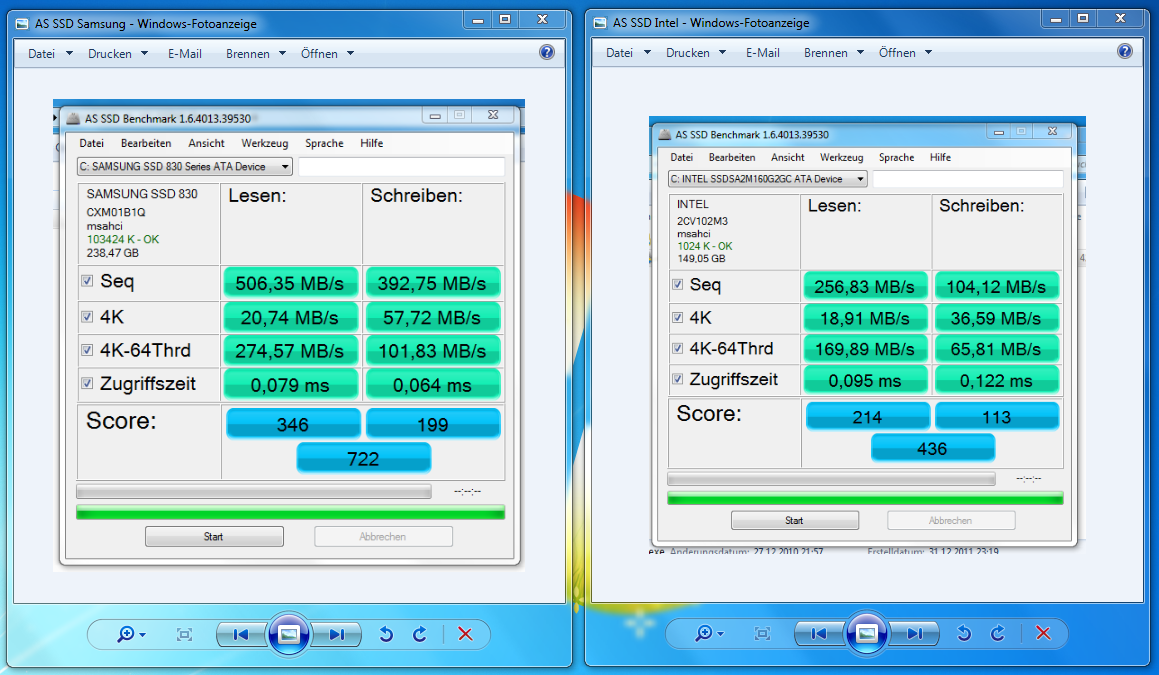Viewport: 1159px width, 675px height.
Task: Open zoom control in Intel photo viewer
Action: pyautogui.click(x=709, y=634)
